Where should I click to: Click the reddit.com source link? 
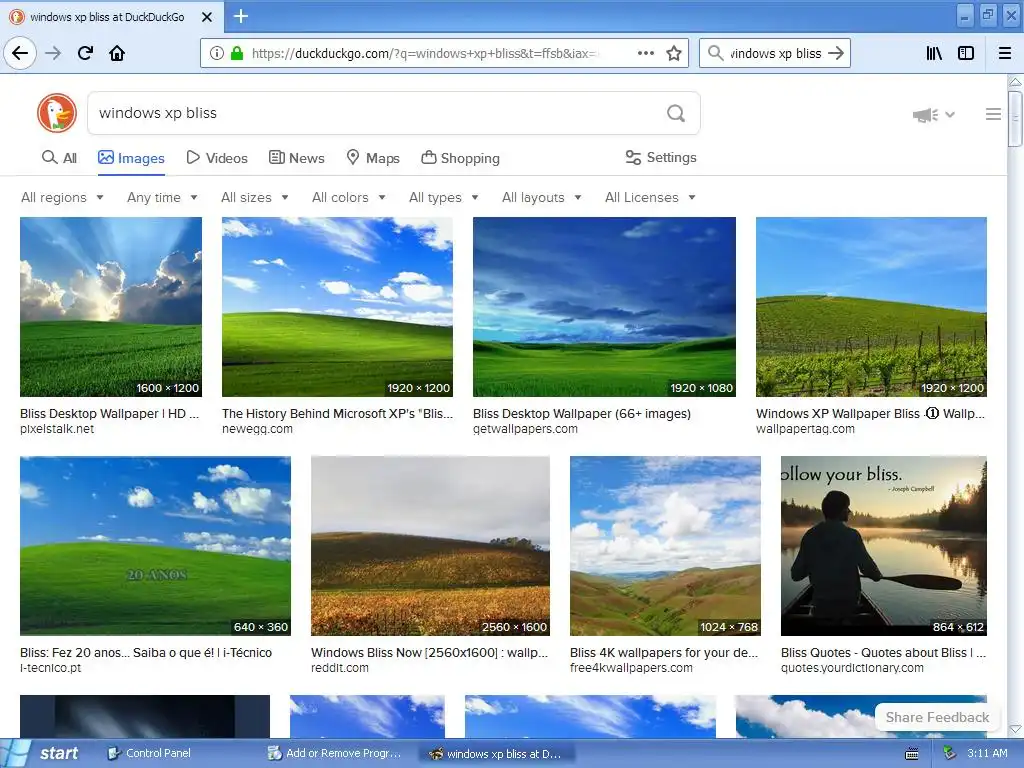[x=340, y=668]
